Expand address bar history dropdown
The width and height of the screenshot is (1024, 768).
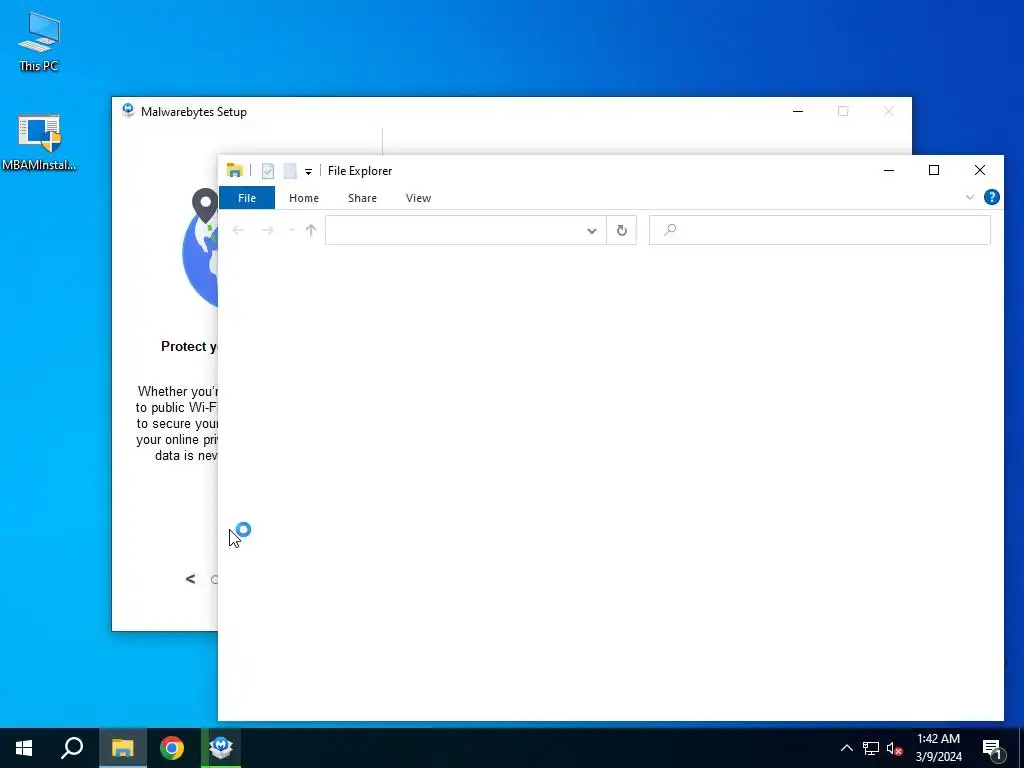[592, 231]
